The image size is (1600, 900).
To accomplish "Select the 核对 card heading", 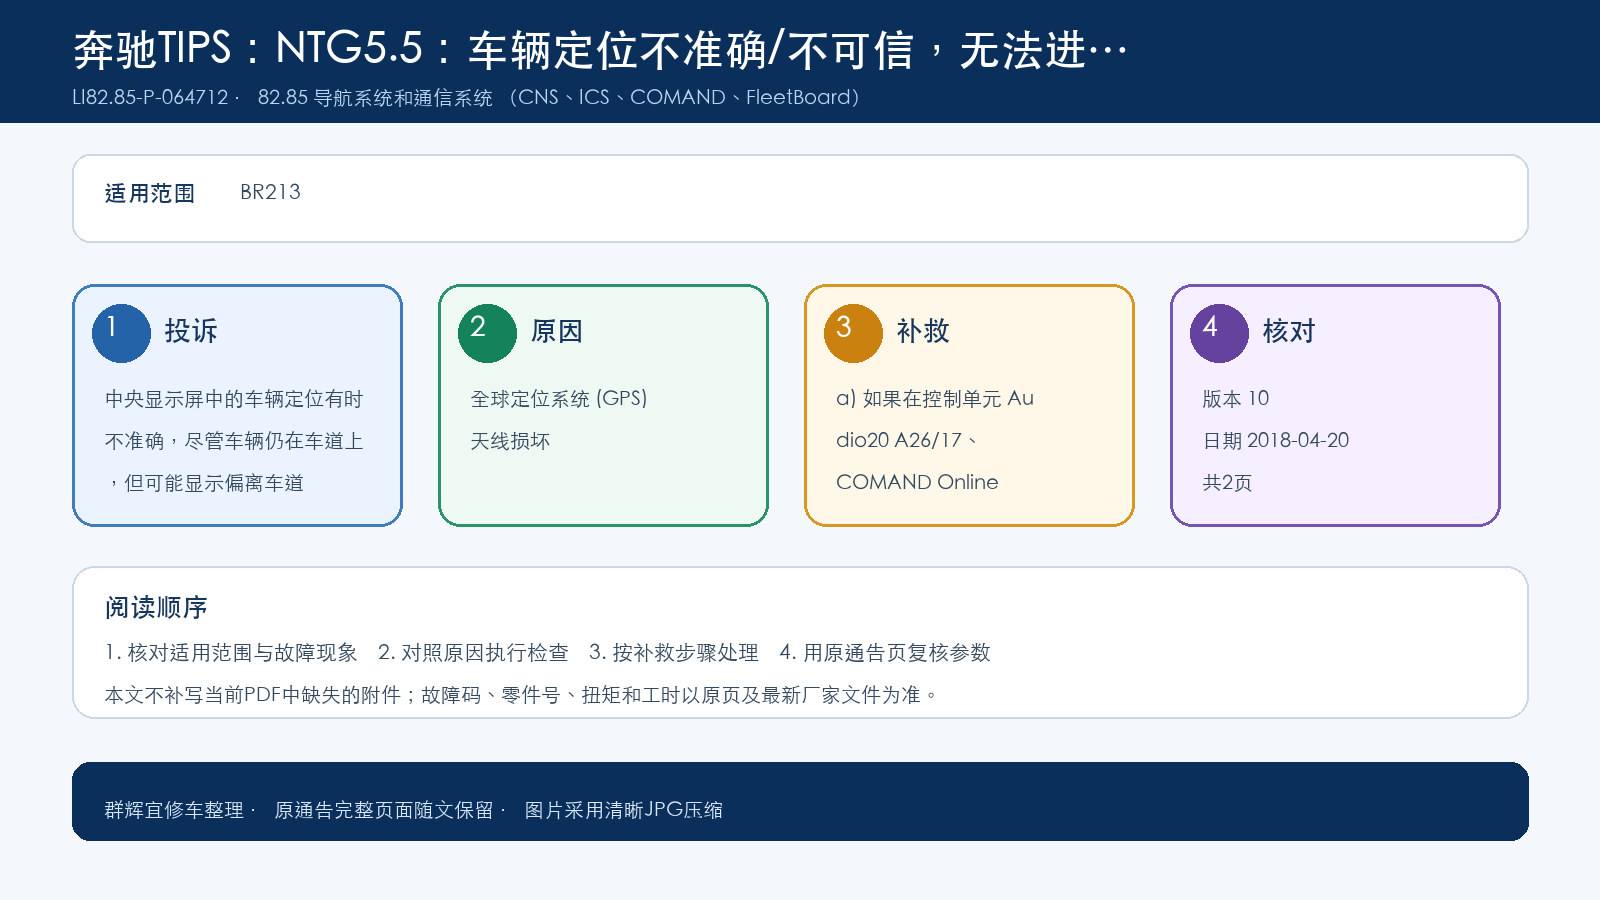I will [1289, 331].
